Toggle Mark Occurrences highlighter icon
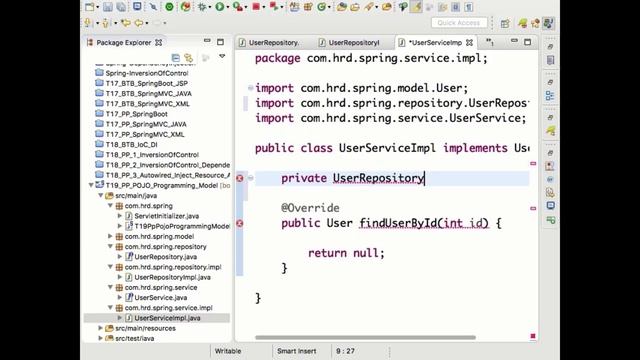This screenshot has width=640, height=360. 416,7
